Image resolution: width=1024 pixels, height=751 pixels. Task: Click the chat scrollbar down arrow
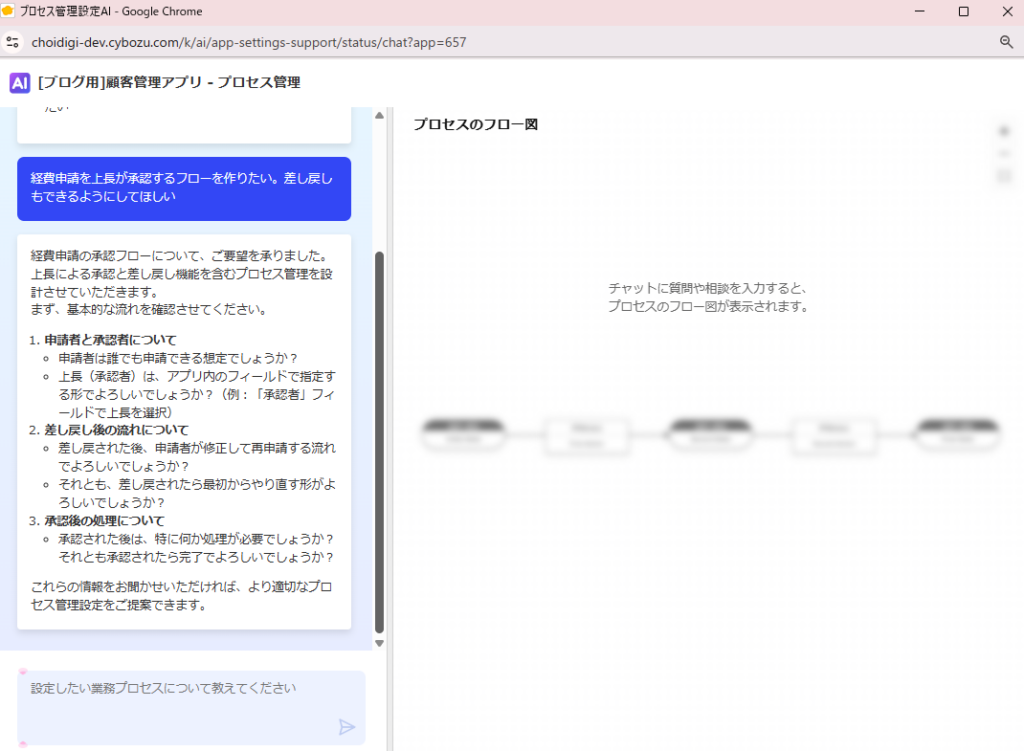(379, 642)
